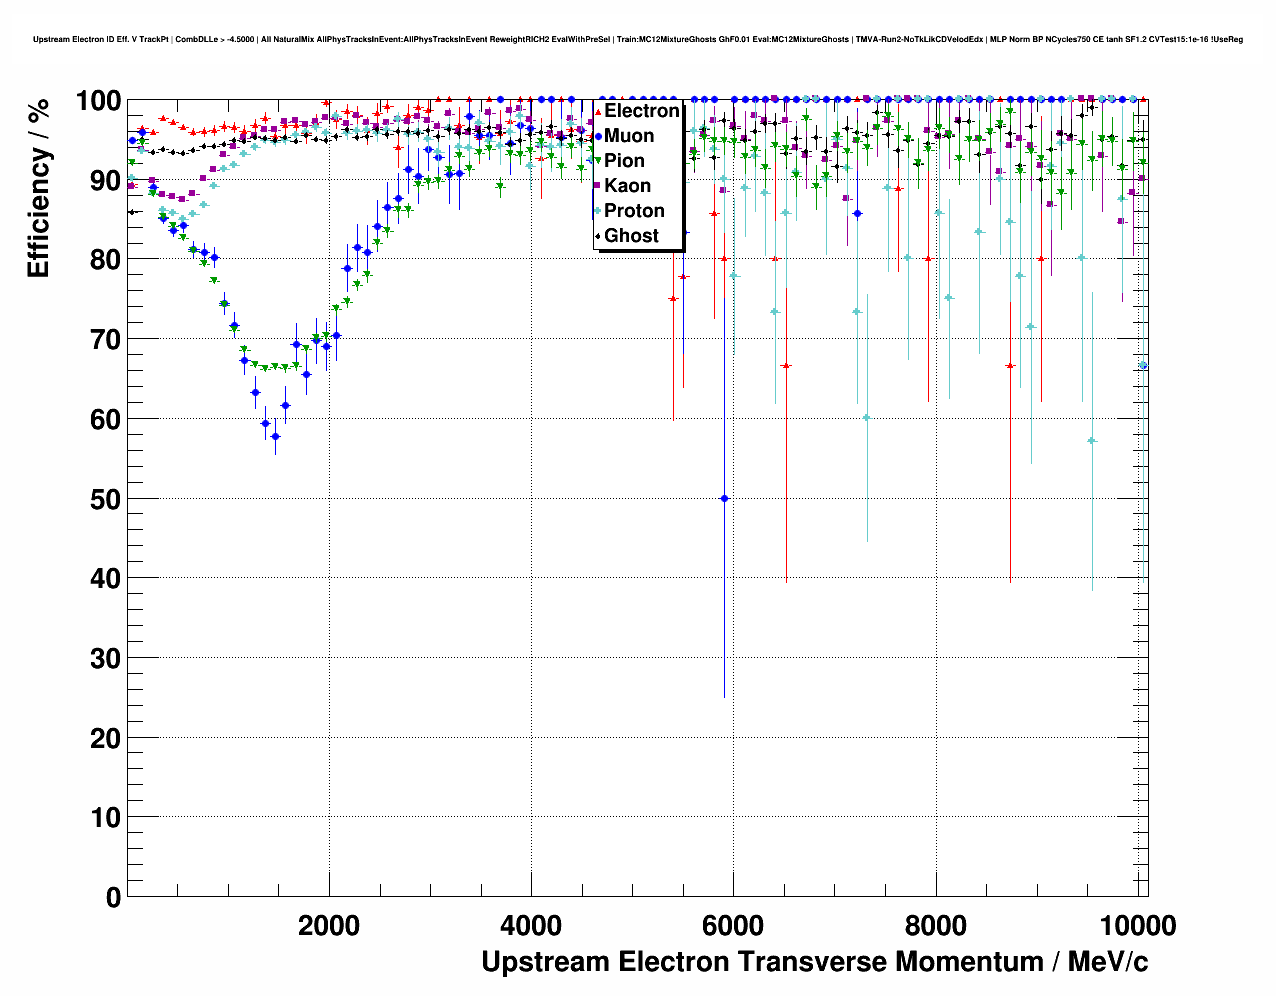The image size is (1276, 996).
Task: Click the y-axis tick label '30'
Action: (x=106, y=659)
